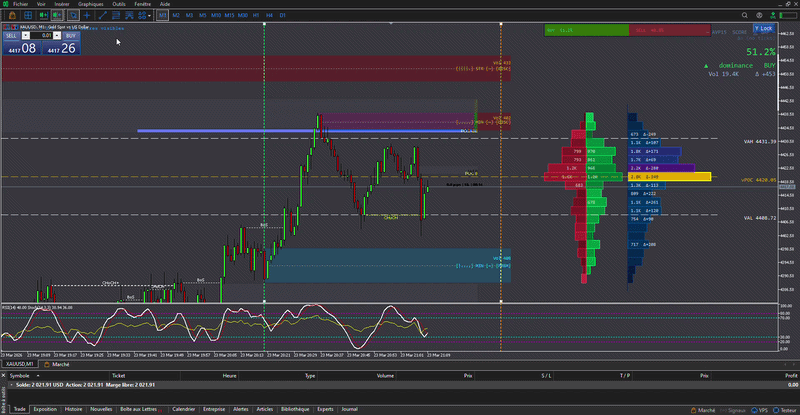Open the search magnifier icon

point(744,15)
